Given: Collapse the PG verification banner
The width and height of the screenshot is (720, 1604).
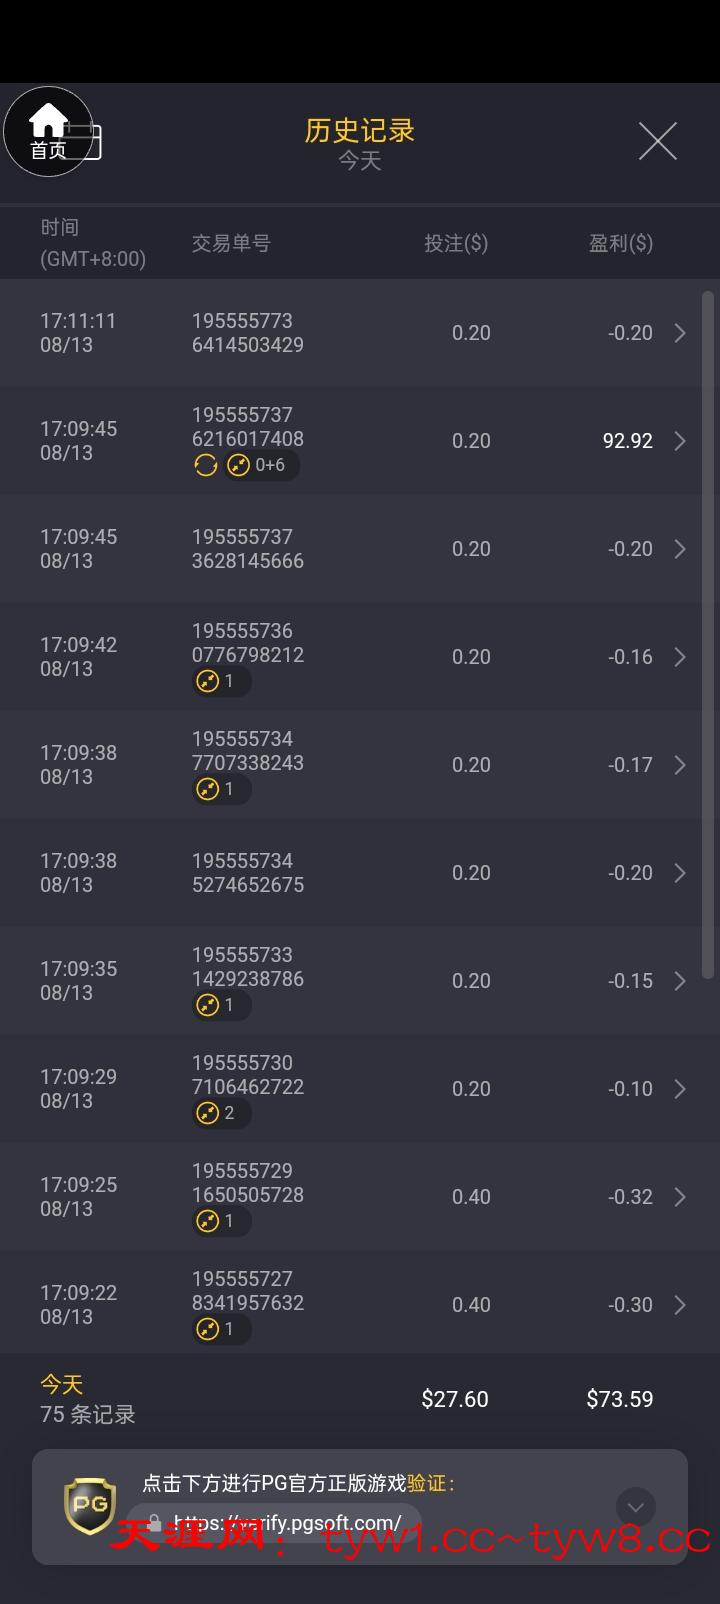Looking at the screenshot, I should pyautogui.click(x=635, y=1507).
